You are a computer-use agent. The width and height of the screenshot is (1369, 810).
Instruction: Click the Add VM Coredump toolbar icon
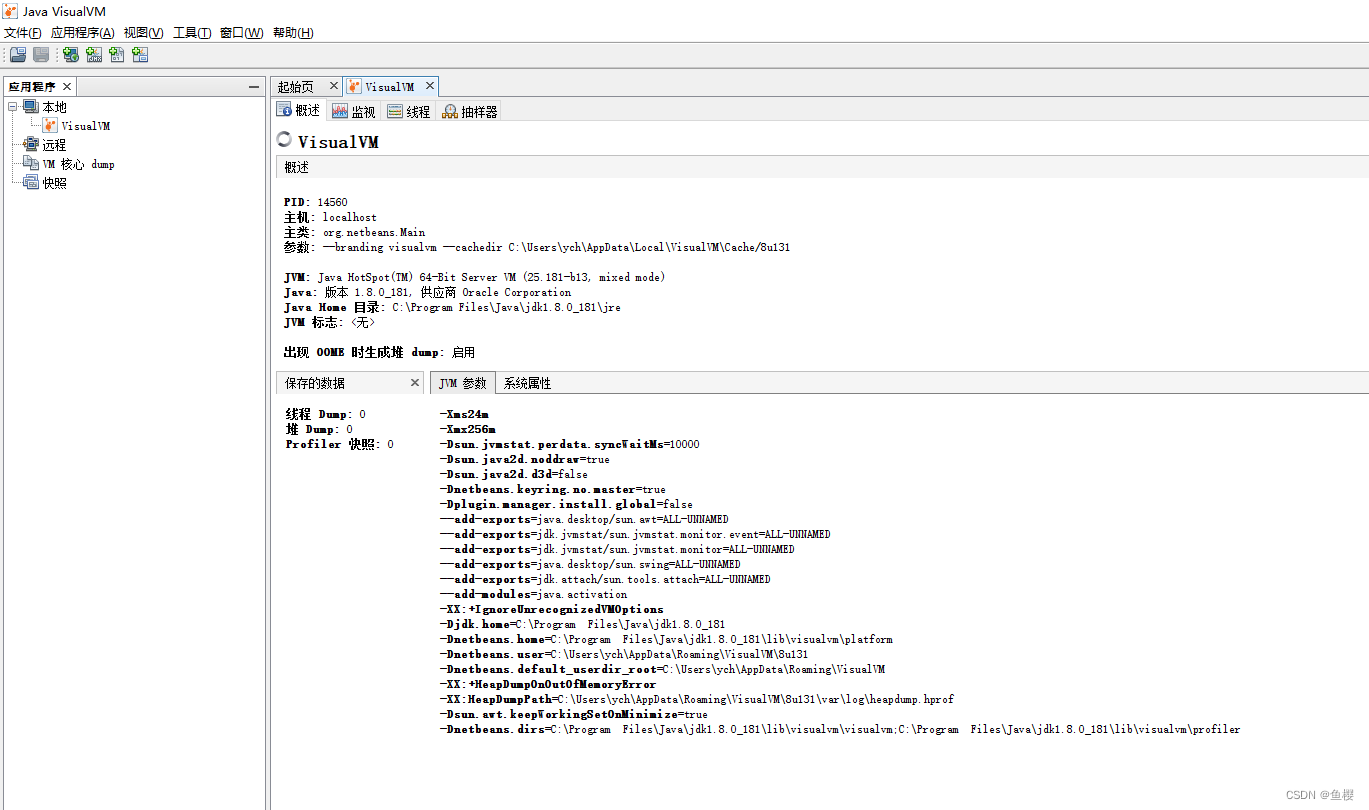tap(117, 55)
